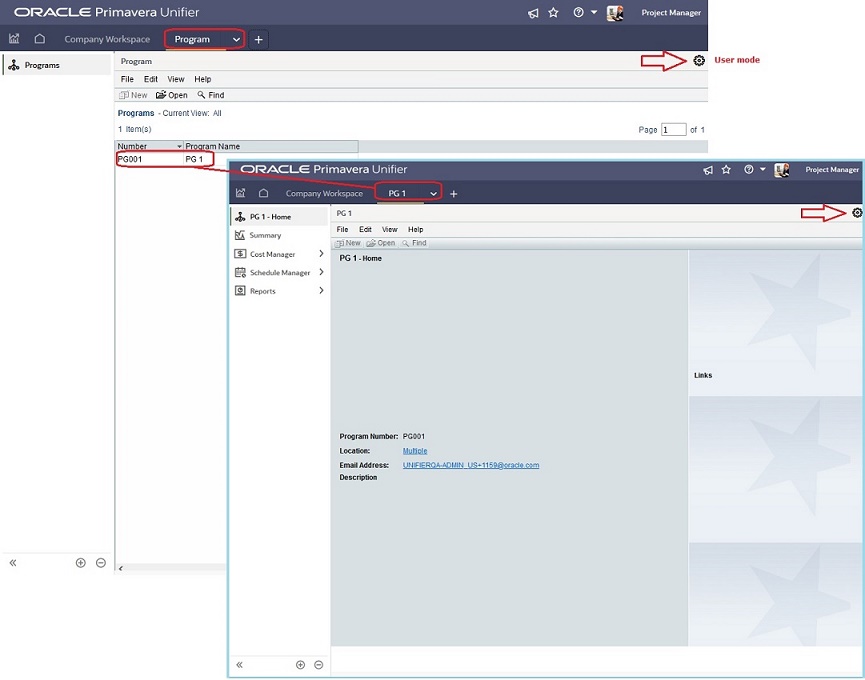This screenshot has height=680, width=865.
Task: Click the UNIFIERQA-ADMIN email address link
Action: [x=471, y=465]
